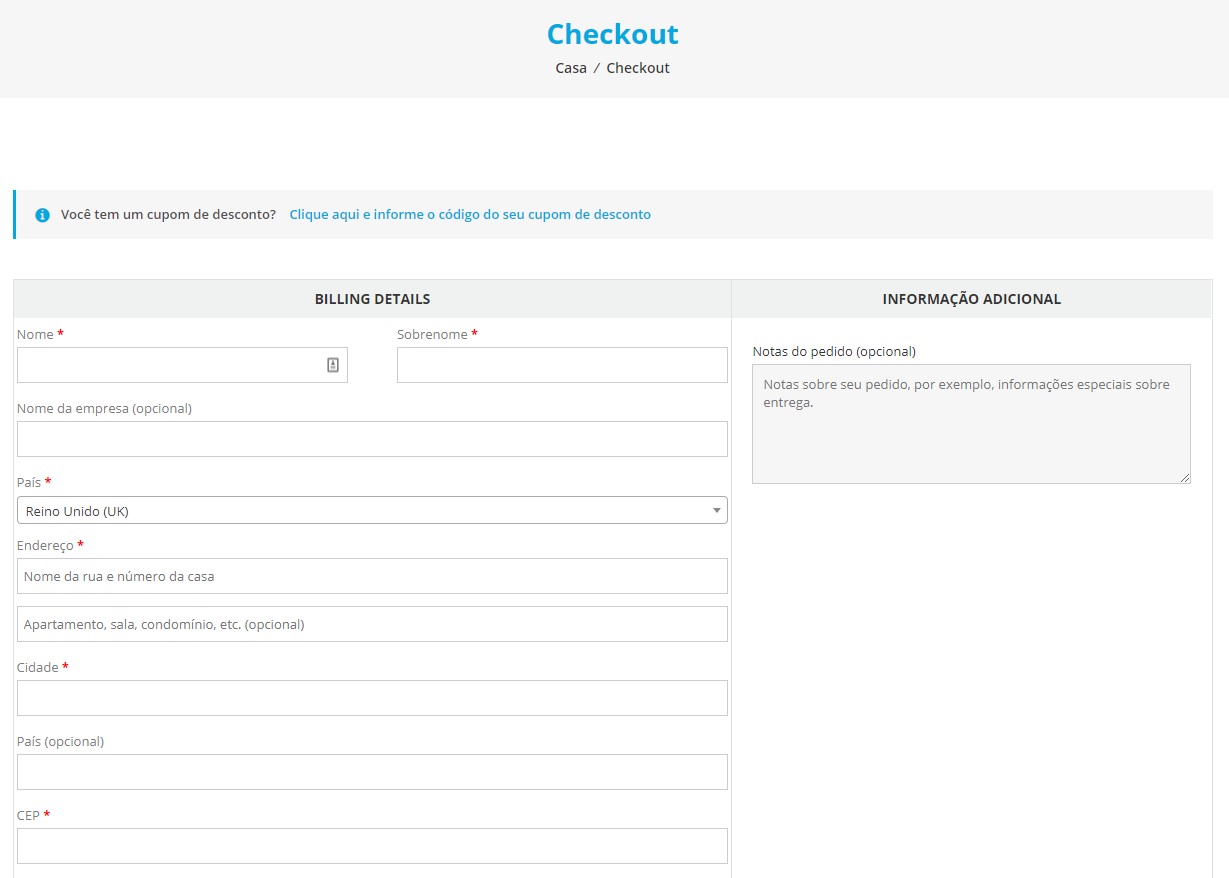The width and height of the screenshot is (1229, 878).
Task: Open the País country dropdown
Action: tap(372, 510)
